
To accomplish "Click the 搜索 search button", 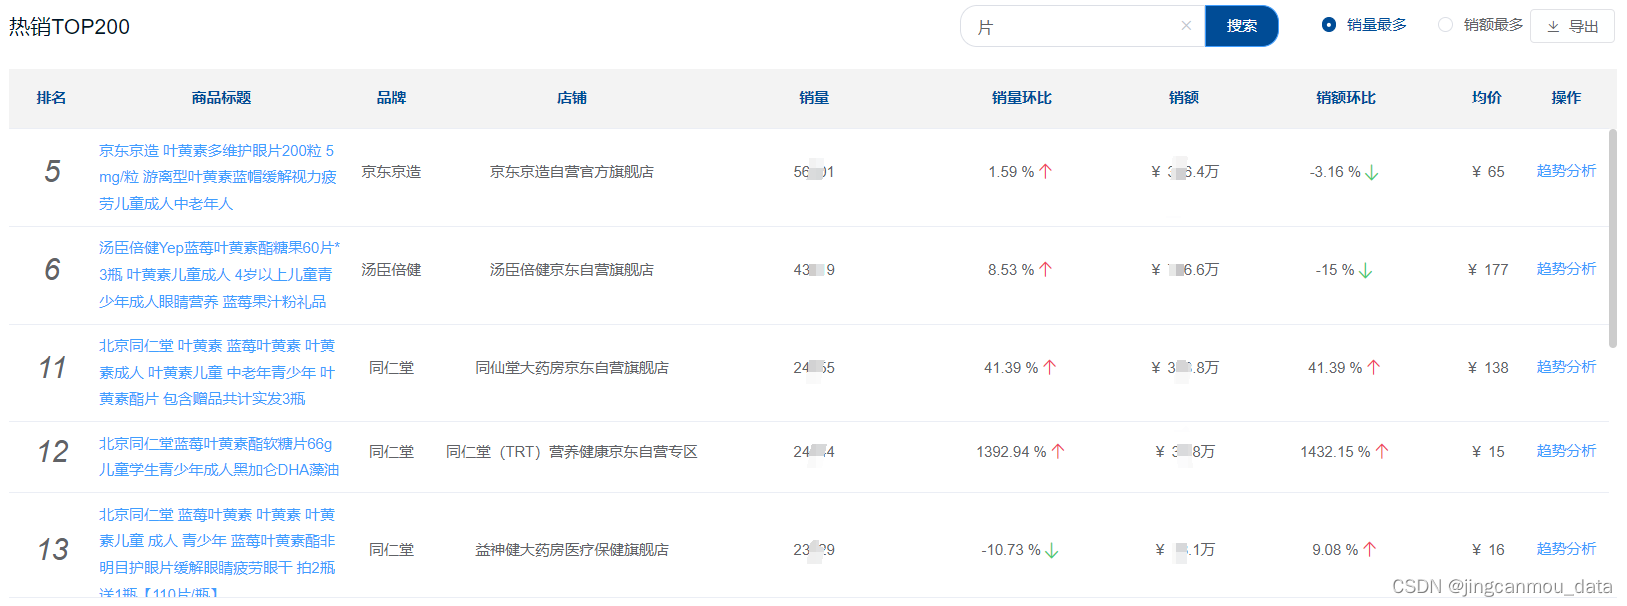I will 1242,26.
